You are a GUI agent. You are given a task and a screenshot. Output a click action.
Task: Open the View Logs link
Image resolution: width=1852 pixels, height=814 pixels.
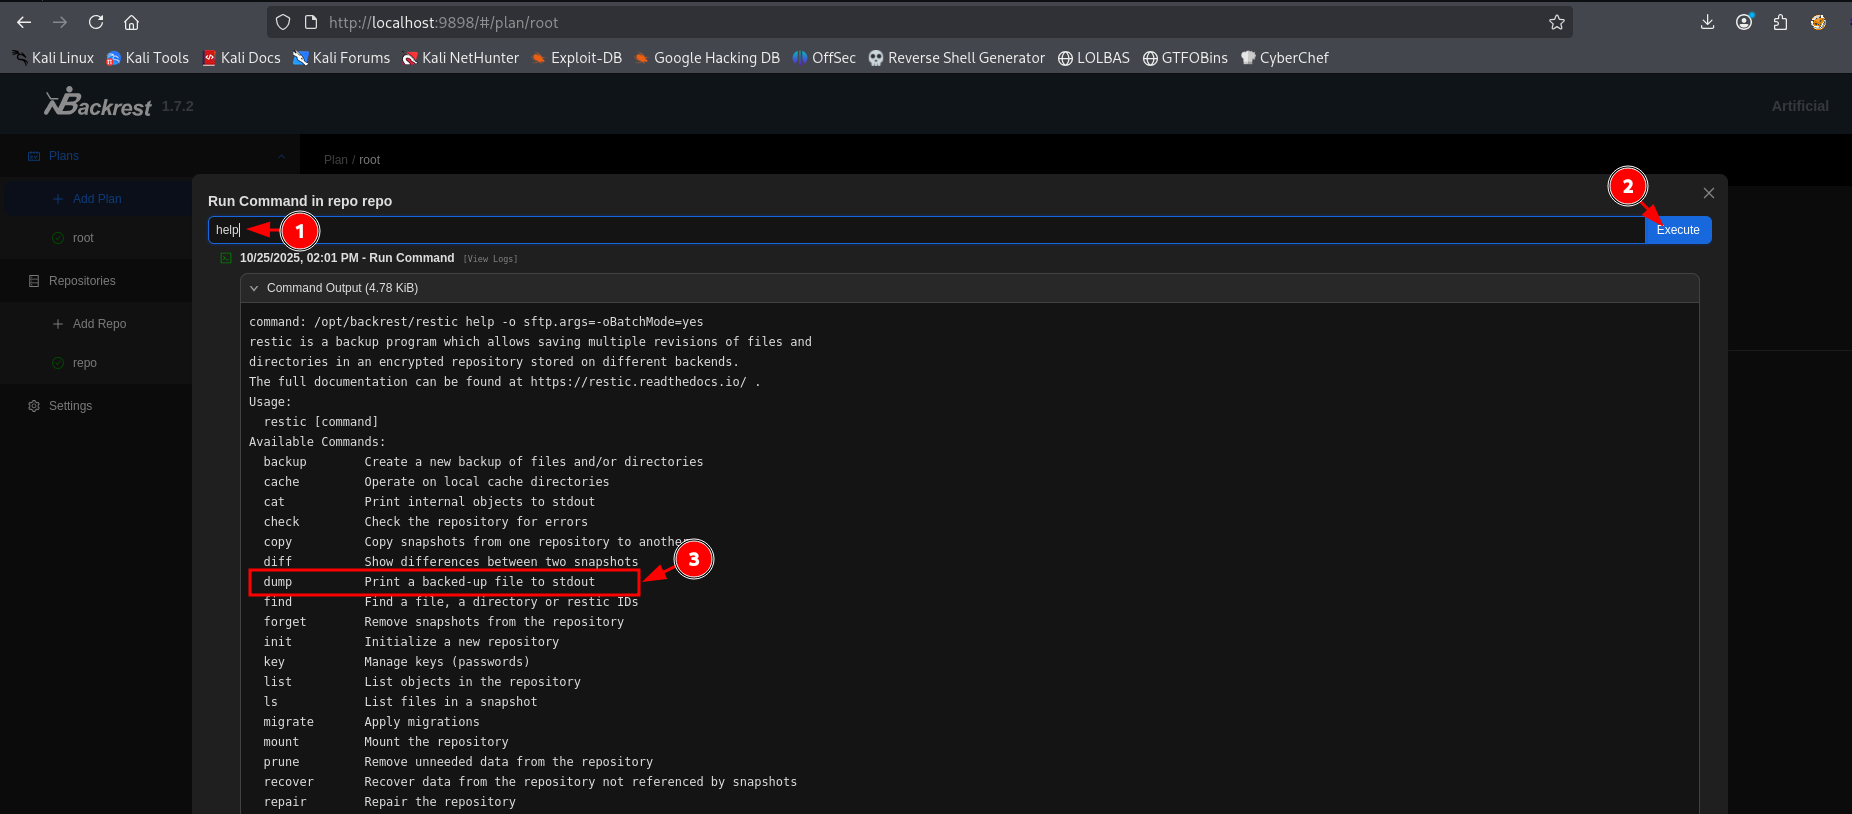(490, 259)
